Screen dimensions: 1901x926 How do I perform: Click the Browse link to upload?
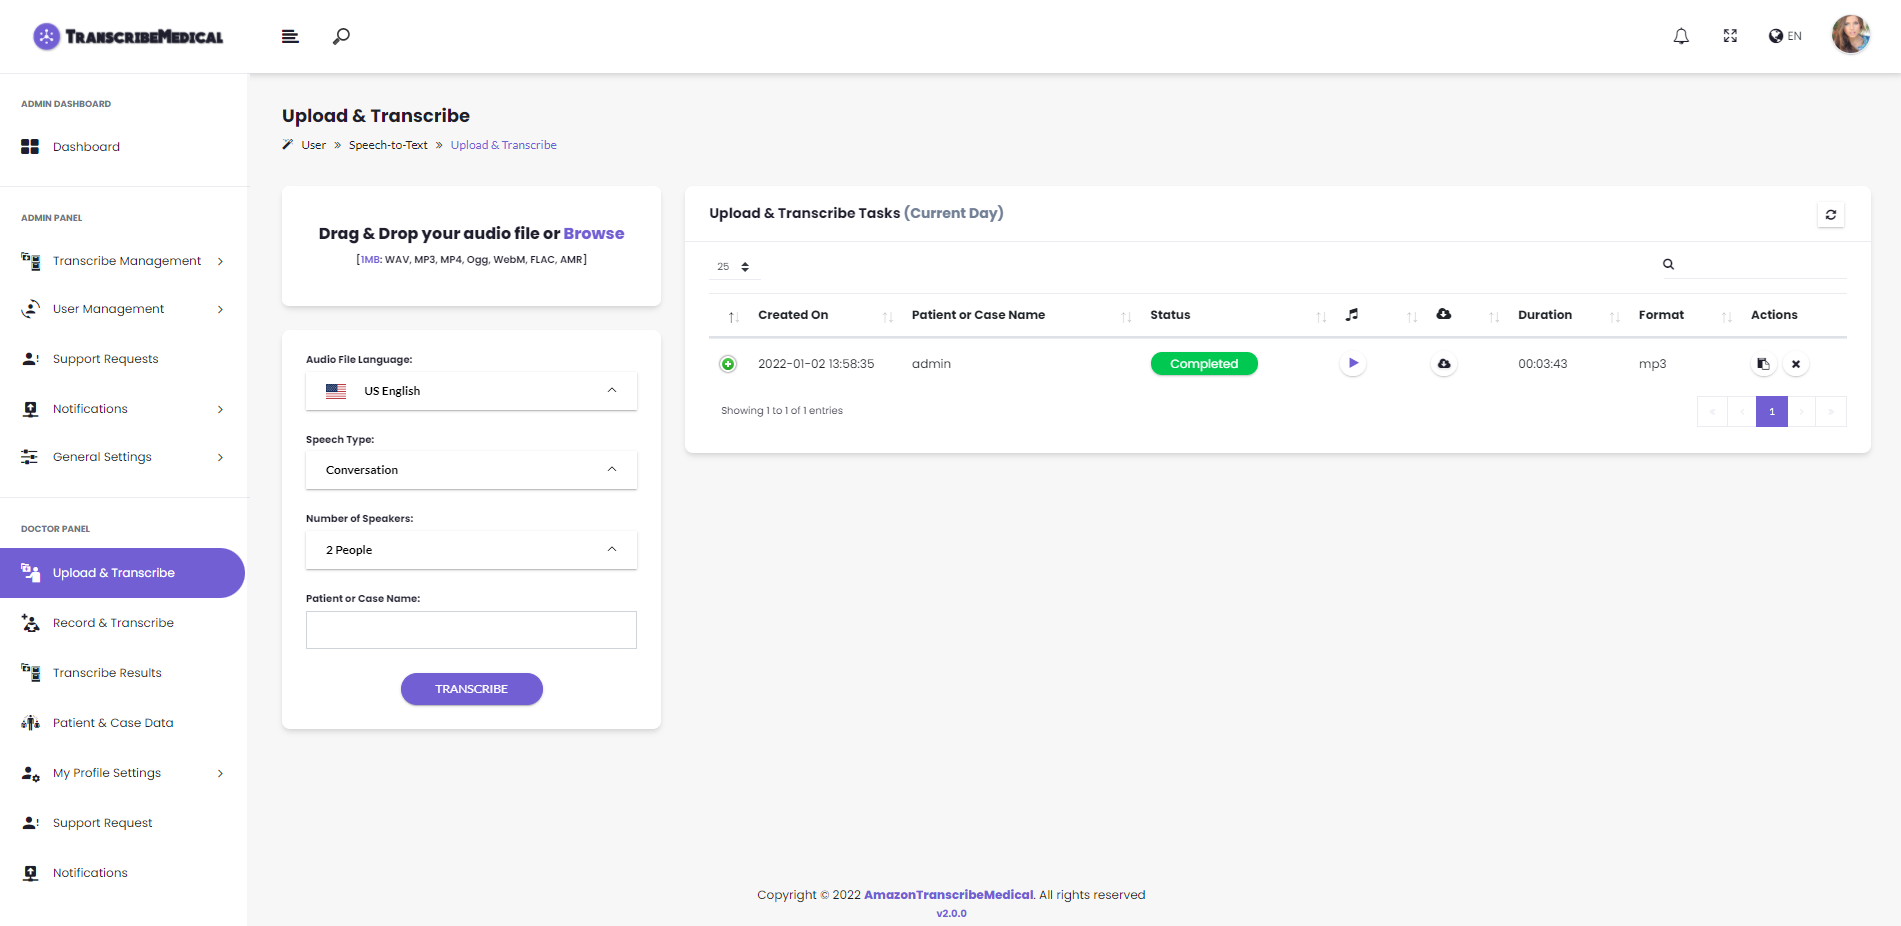click(593, 234)
